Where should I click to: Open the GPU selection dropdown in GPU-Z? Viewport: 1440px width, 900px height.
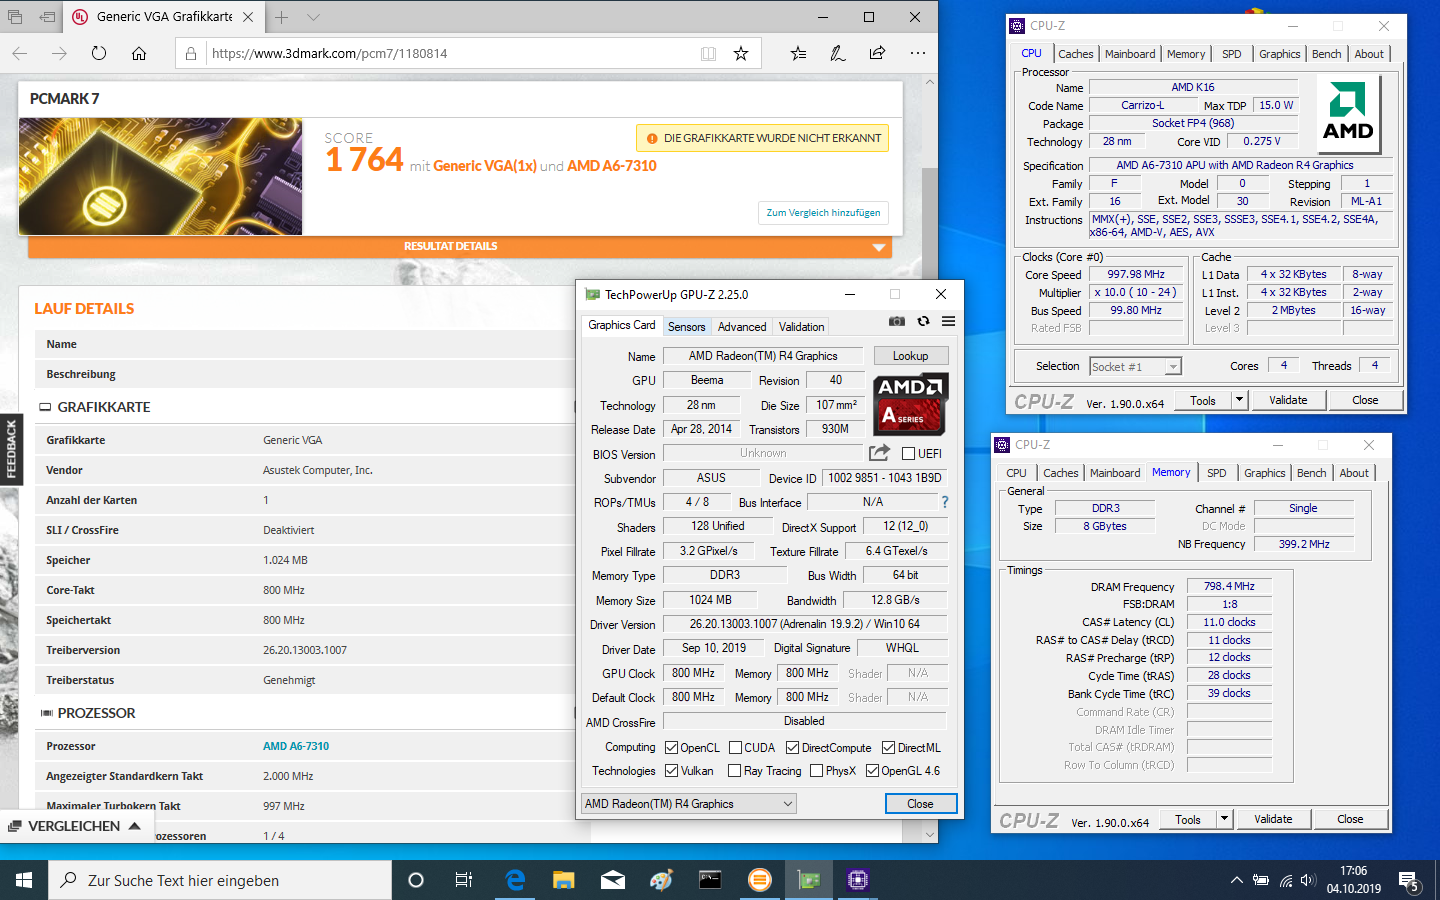pos(689,803)
